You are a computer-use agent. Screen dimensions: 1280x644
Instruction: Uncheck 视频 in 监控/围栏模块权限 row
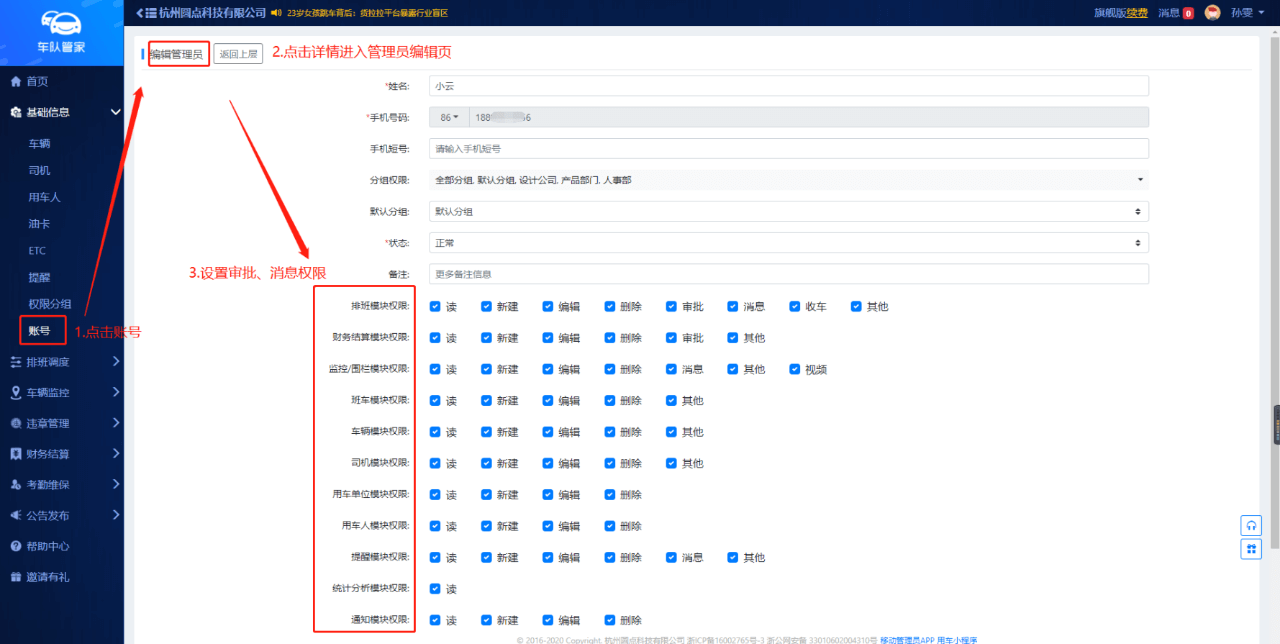pos(796,369)
